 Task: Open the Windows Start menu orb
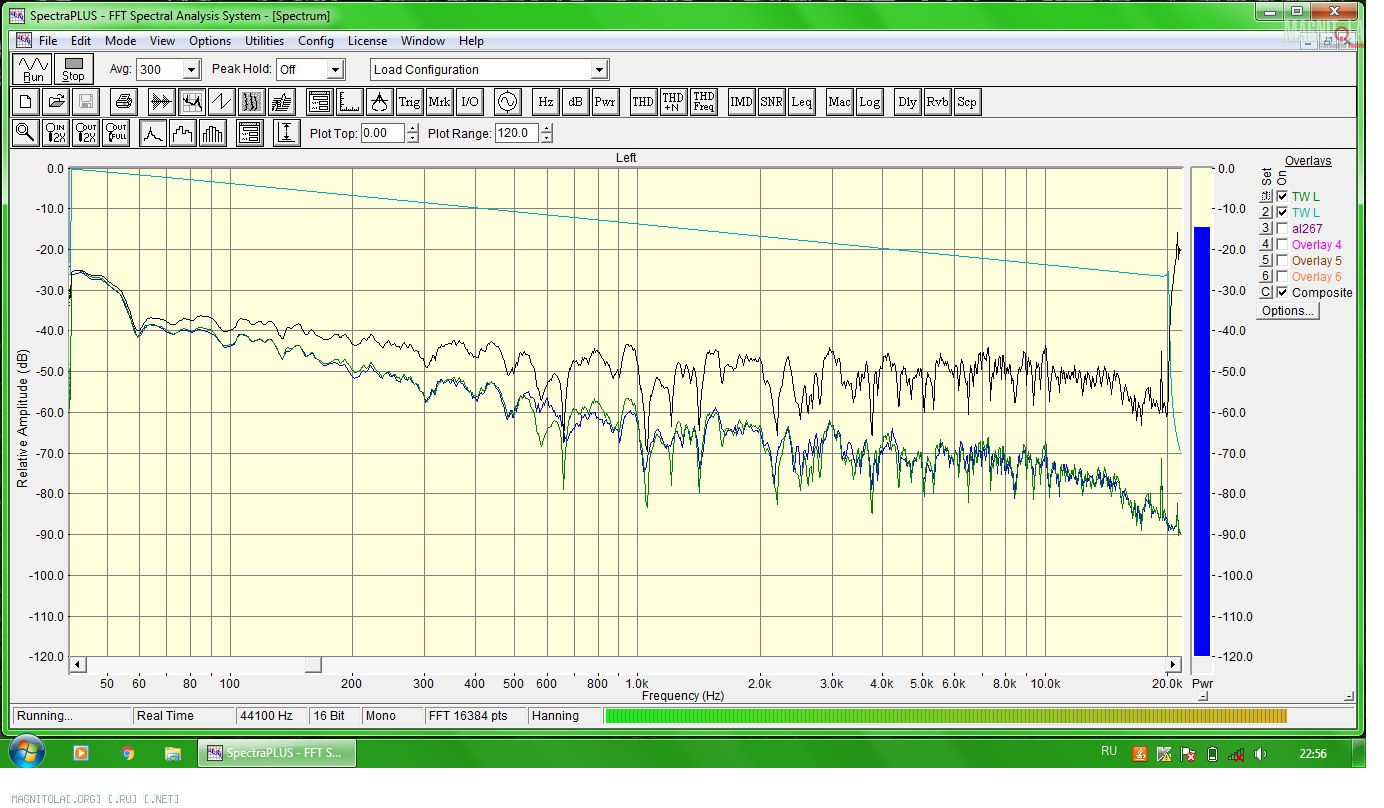click(26, 753)
